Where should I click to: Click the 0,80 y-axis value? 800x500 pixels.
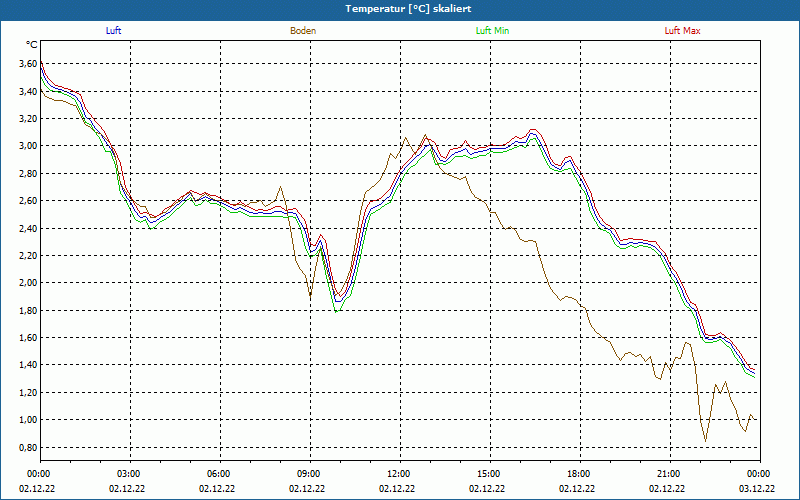tap(28, 447)
